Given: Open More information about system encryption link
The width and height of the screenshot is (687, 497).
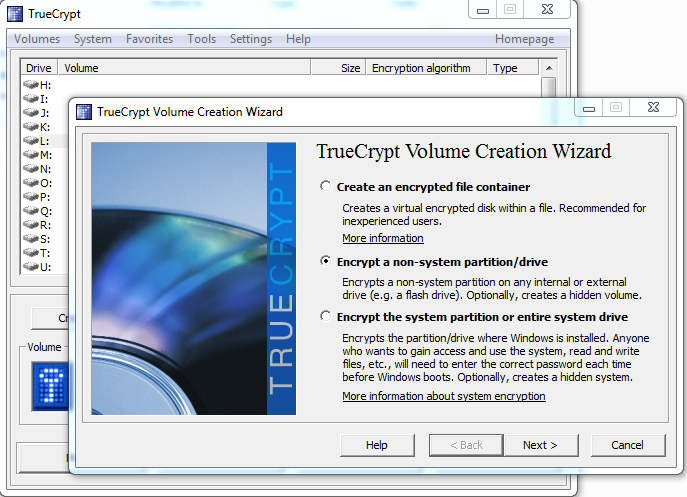Looking at the screenshot, I should [444, 396].
